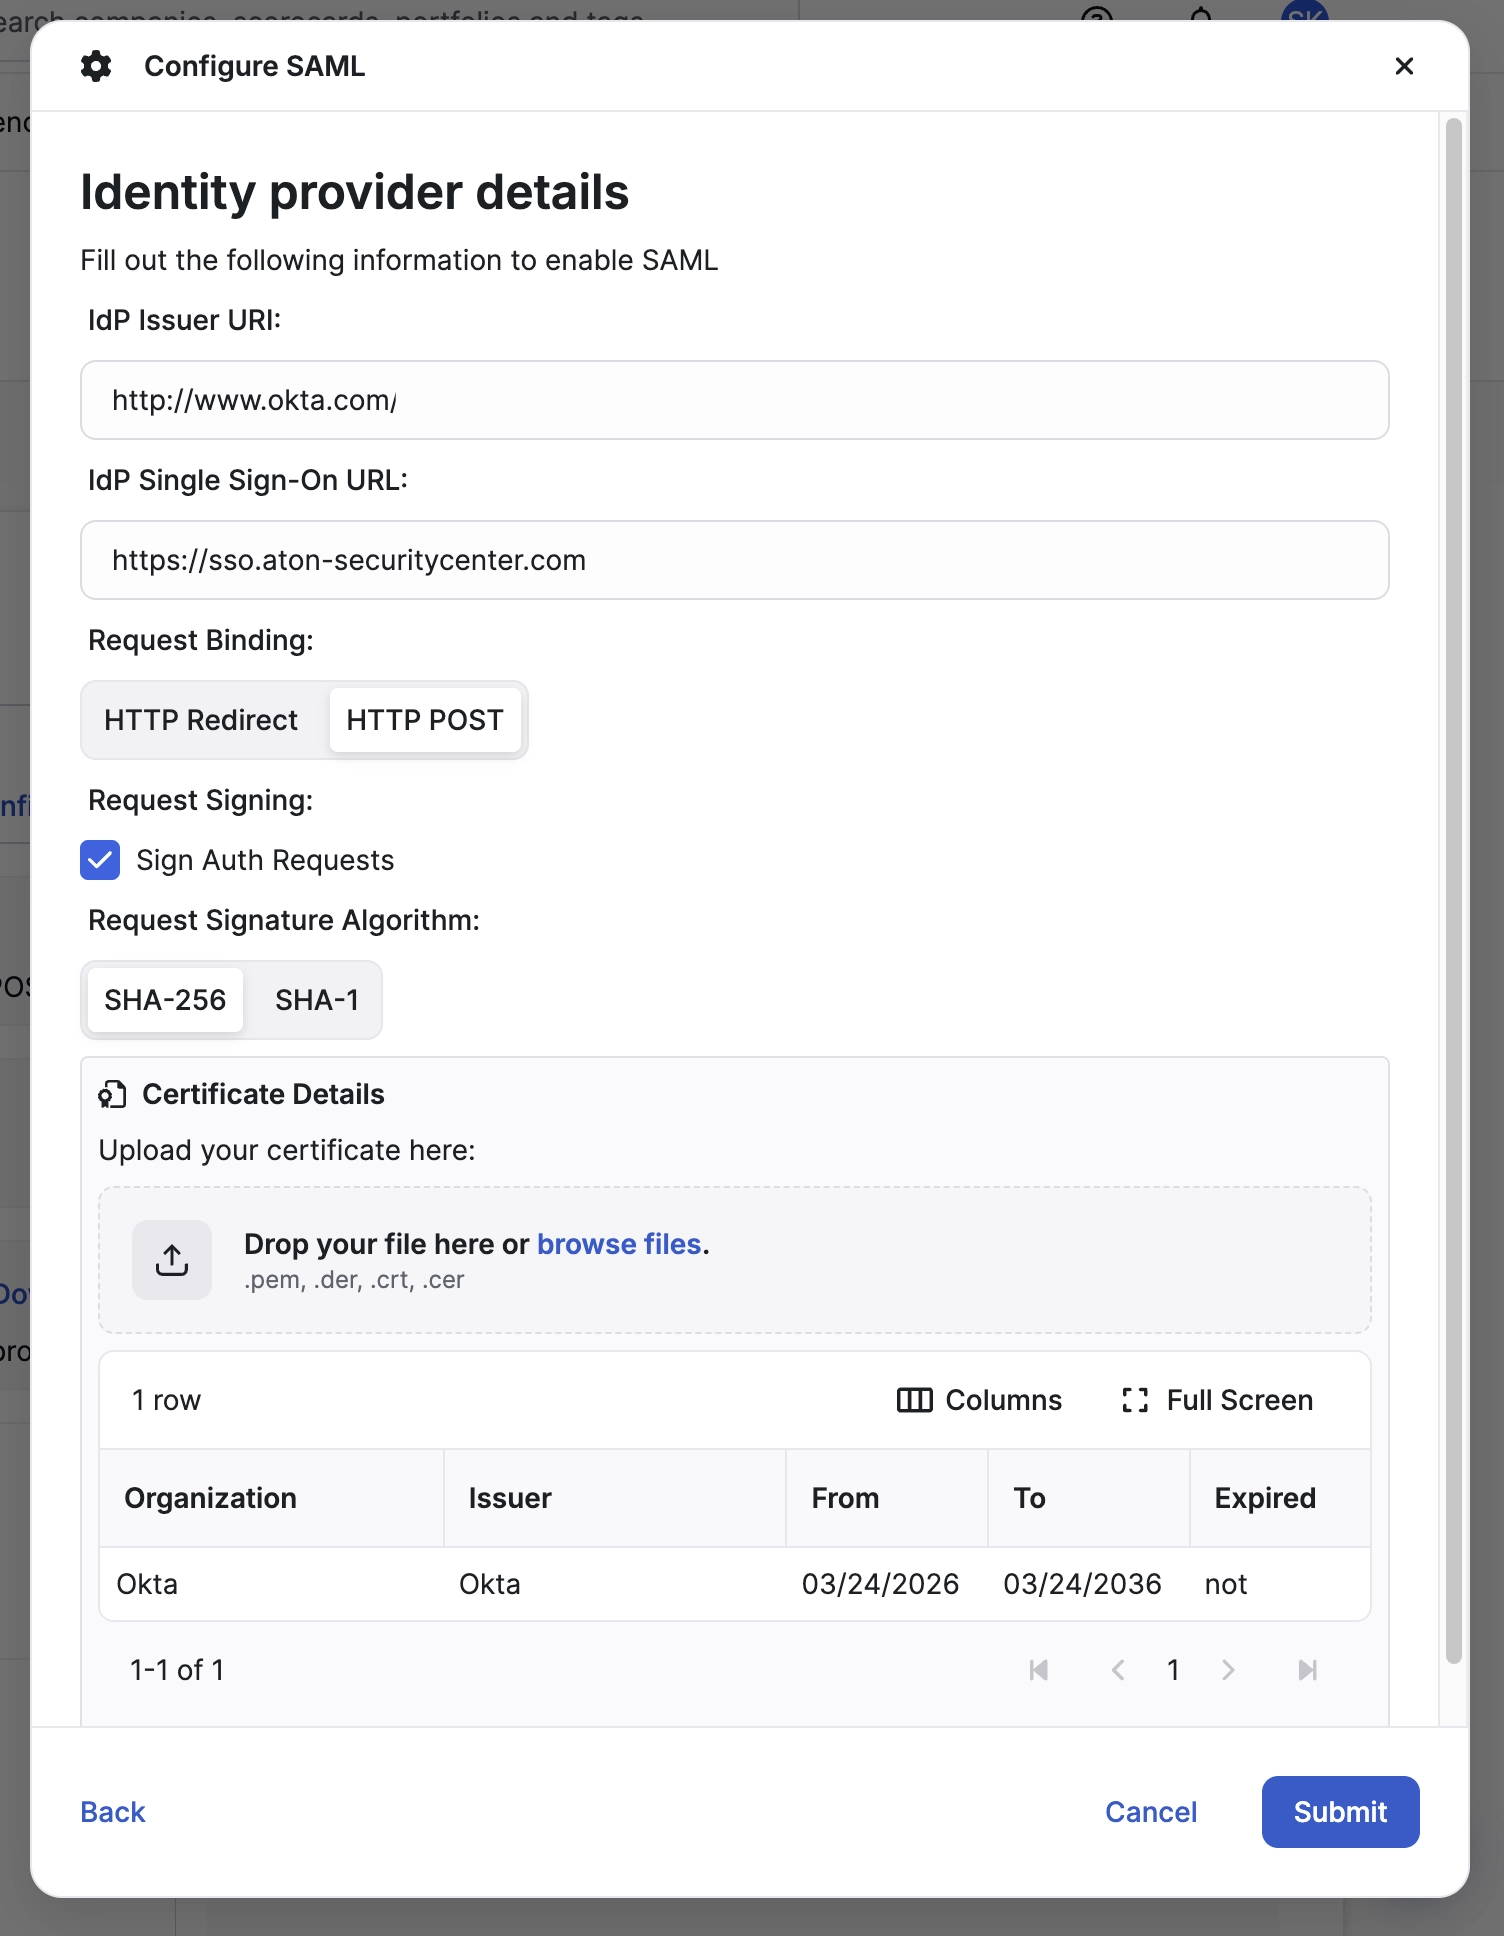This screenshot has width=1504, height=1936.
Task: Click the browse files link
Action: 619,1244
